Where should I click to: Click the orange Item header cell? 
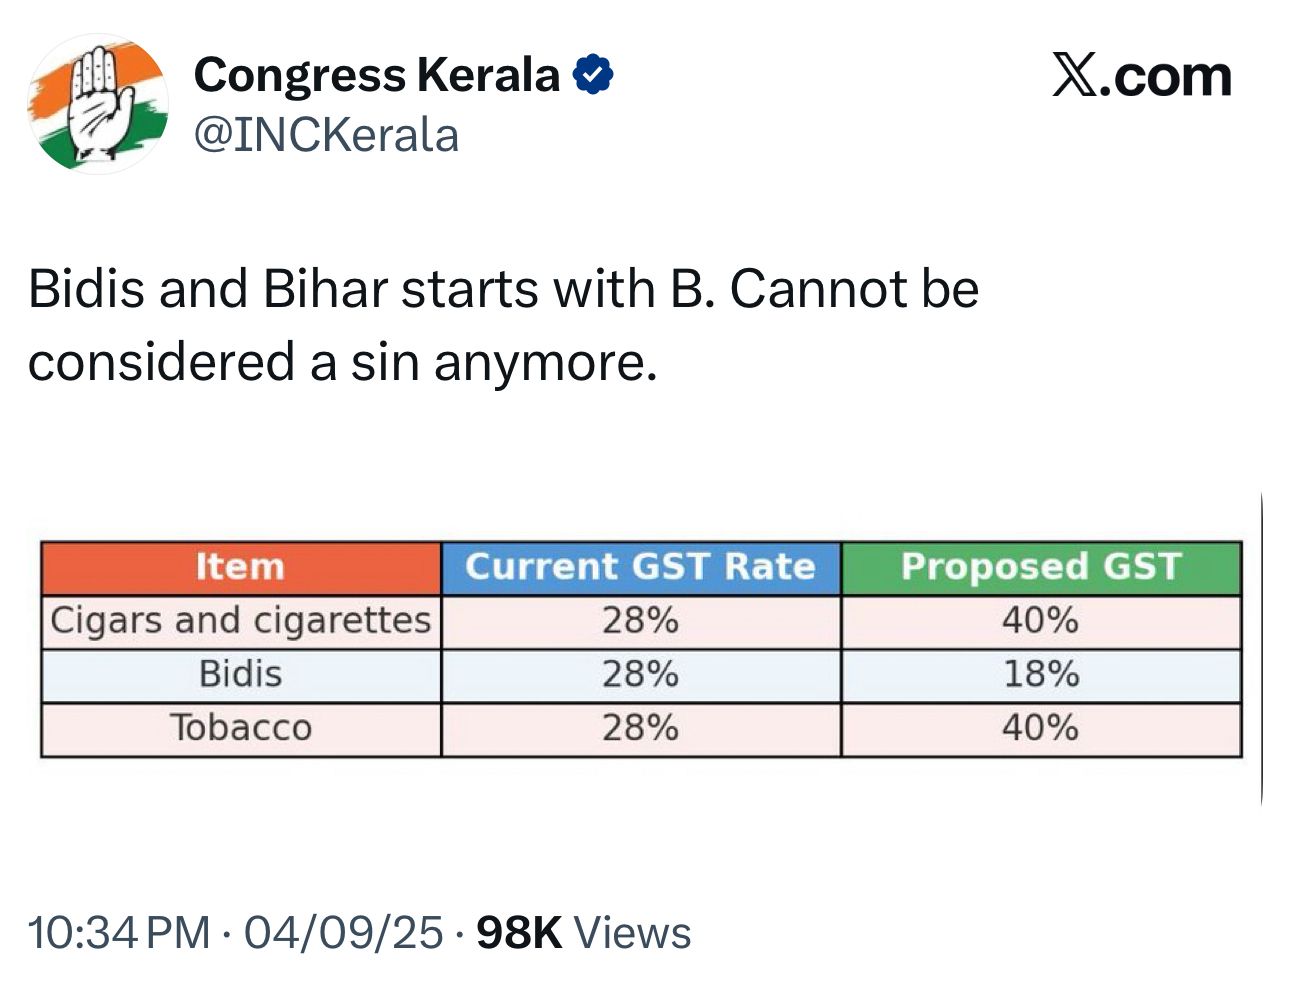coord(240,567)
